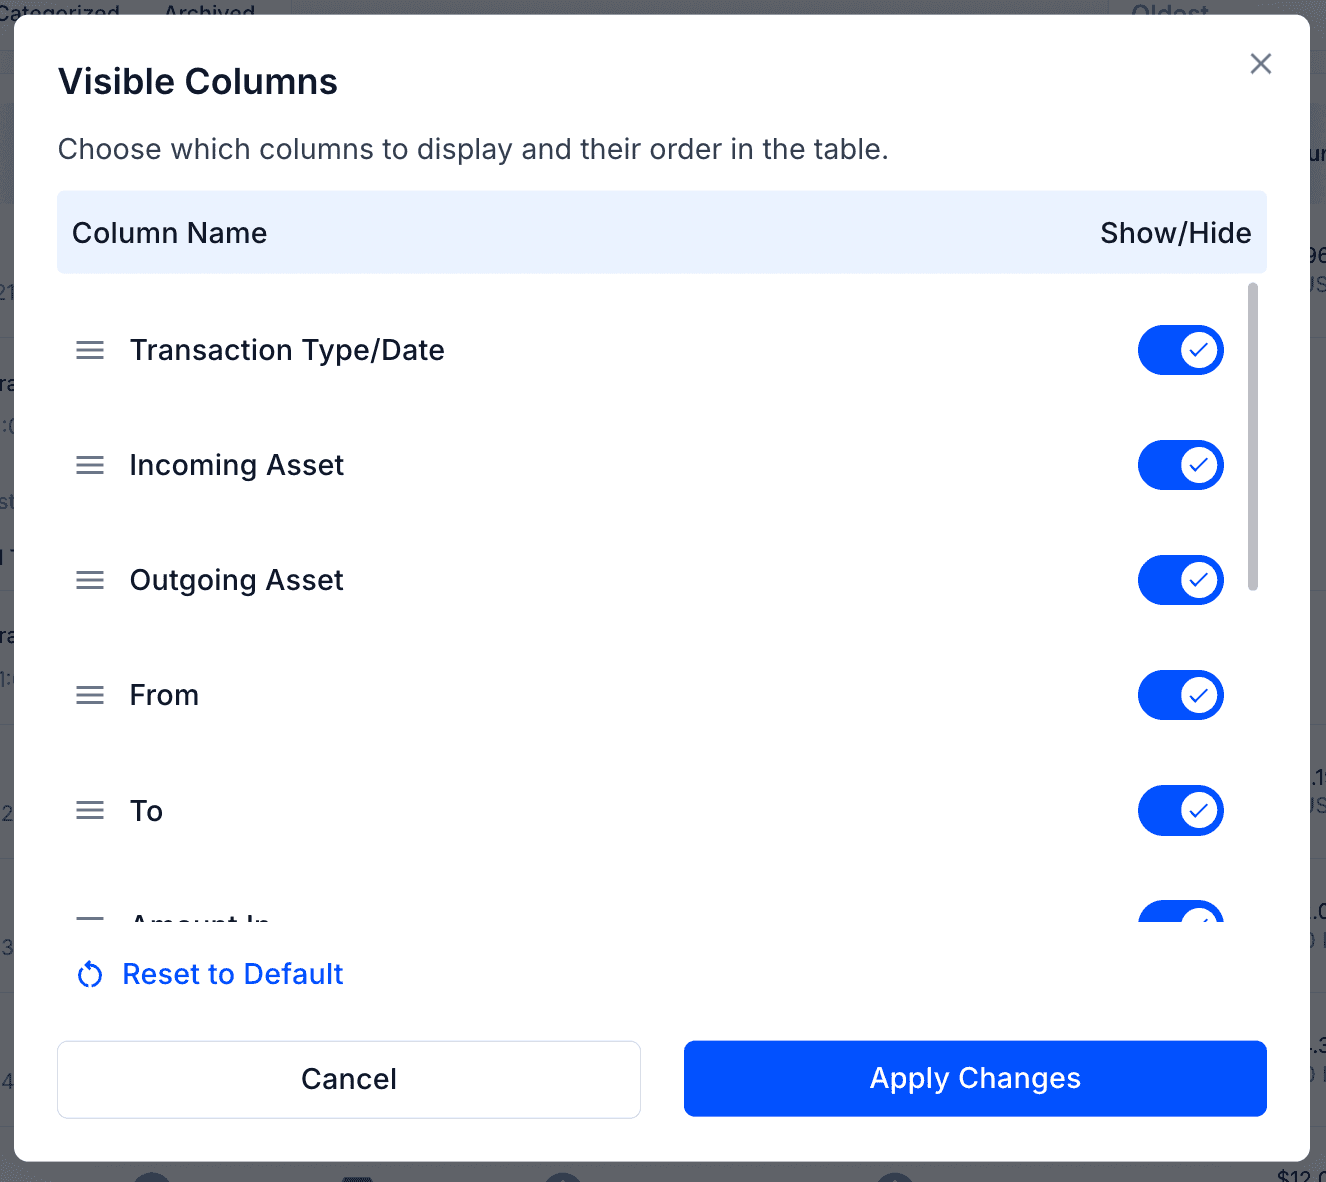Click the drag handle beside From
The width and height of the screenshot is (1326, 1182).
89,695
